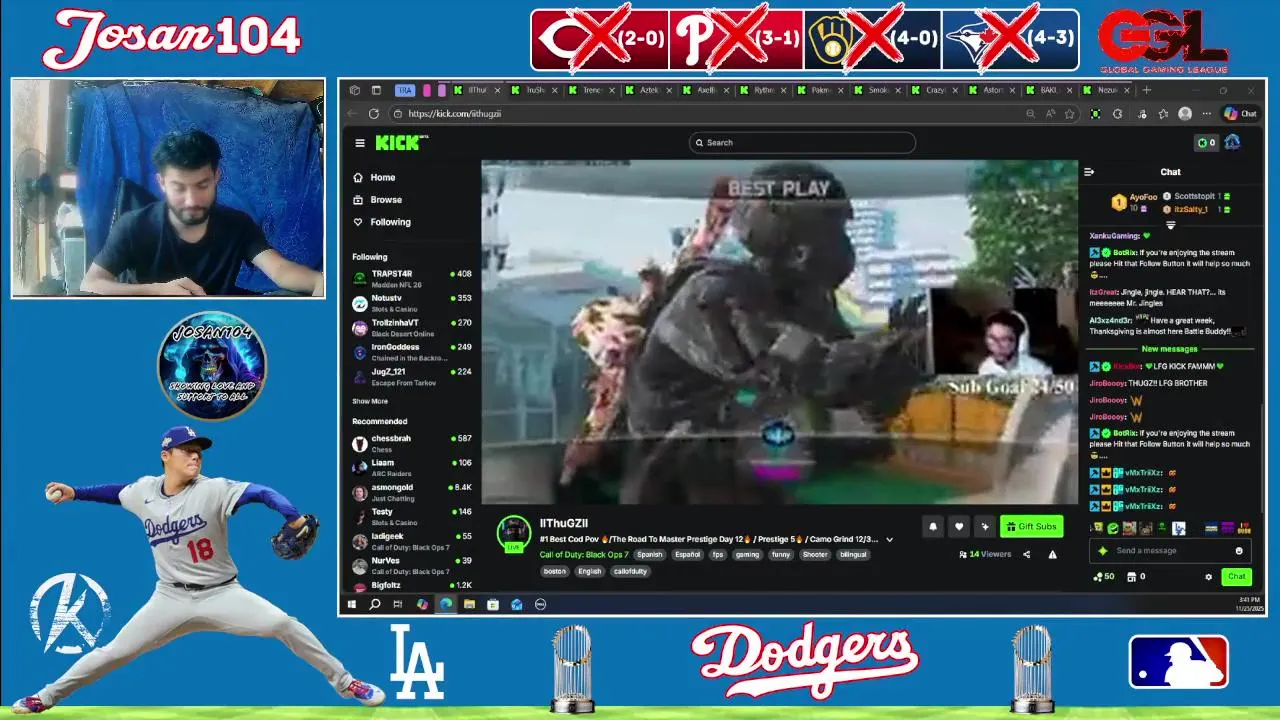Open File Explorer from the taskbar

469,604
